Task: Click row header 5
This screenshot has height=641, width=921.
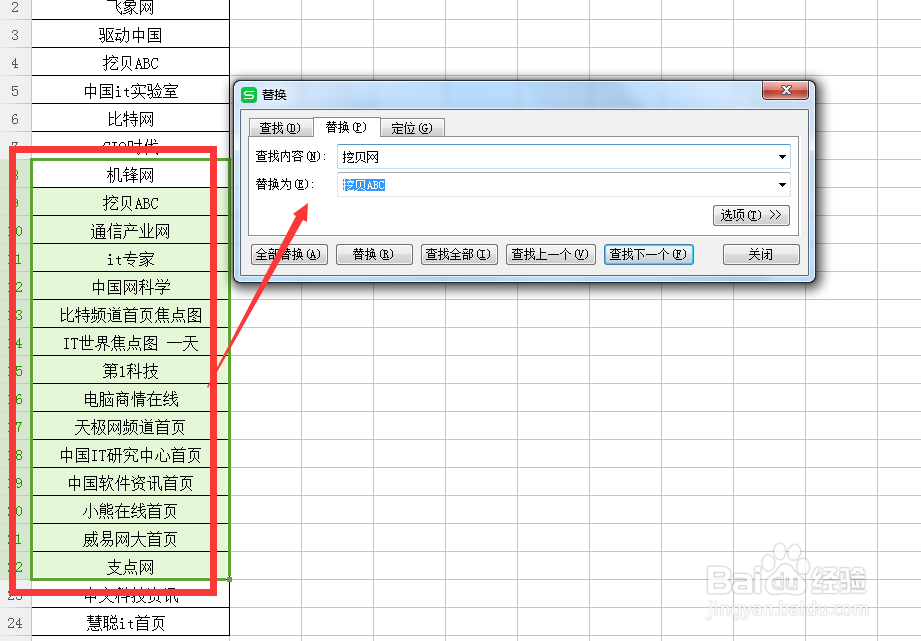Action: tap(15, 90)
